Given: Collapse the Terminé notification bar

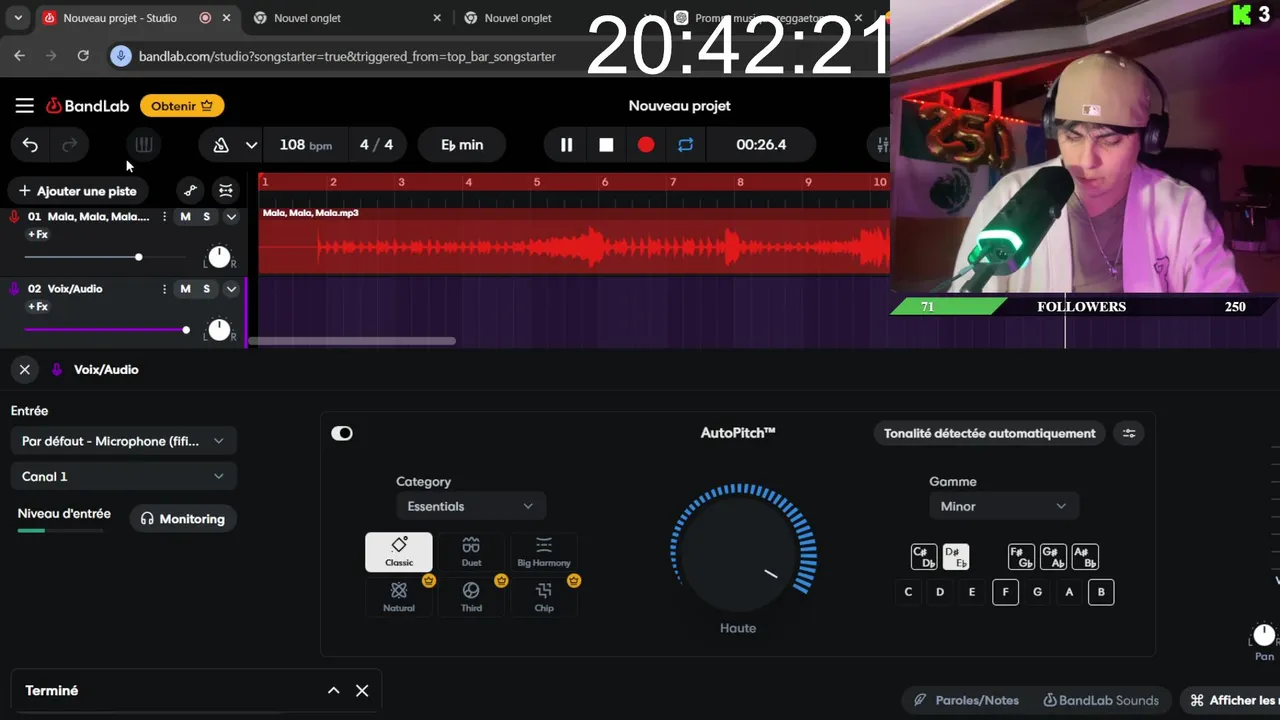Looking at the screenshot, I should pos(334,691).
